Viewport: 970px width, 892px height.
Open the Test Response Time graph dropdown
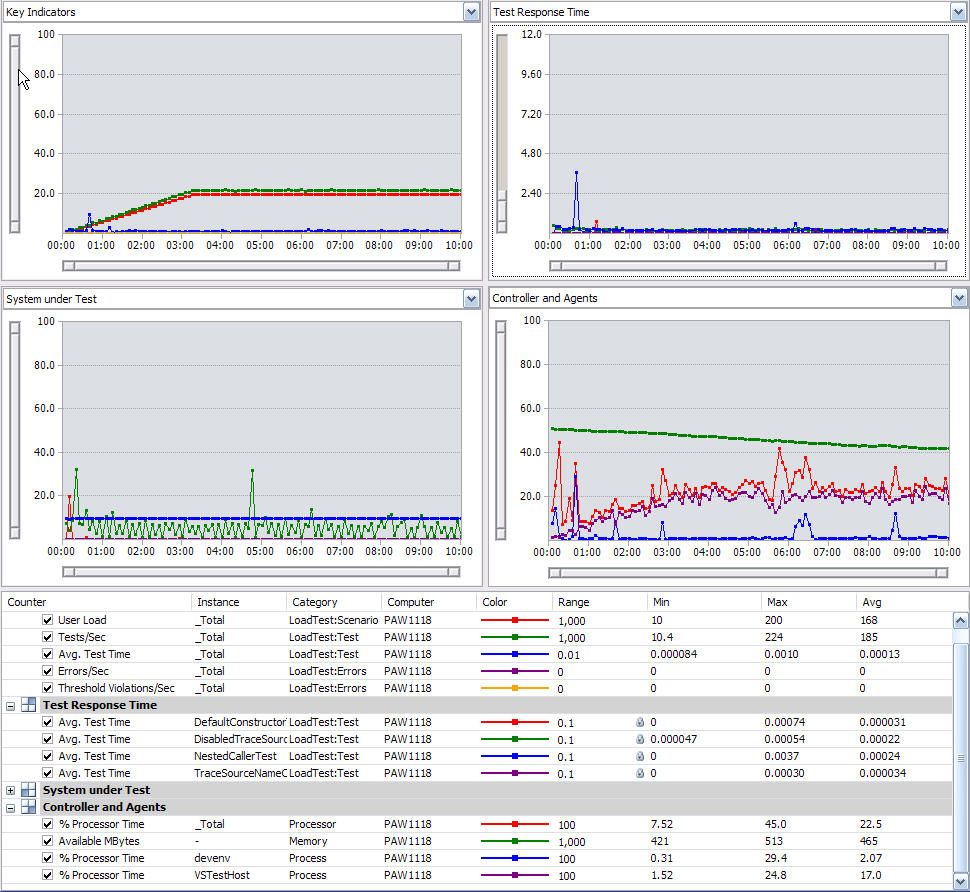pyautogui.click(x=958, y=12)
